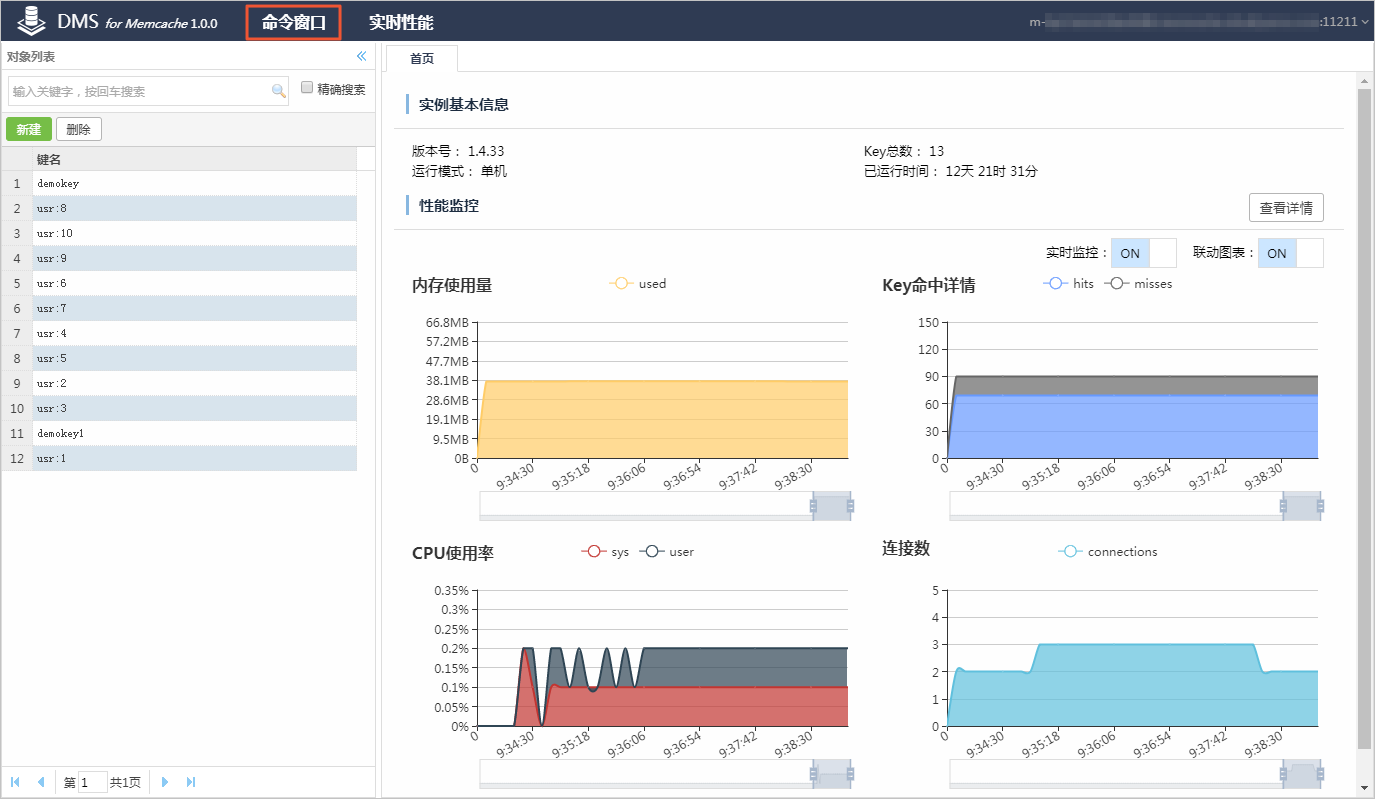Click the view details button
Viewport: 1375px width, 799px height.
(x=1286, y=208)
